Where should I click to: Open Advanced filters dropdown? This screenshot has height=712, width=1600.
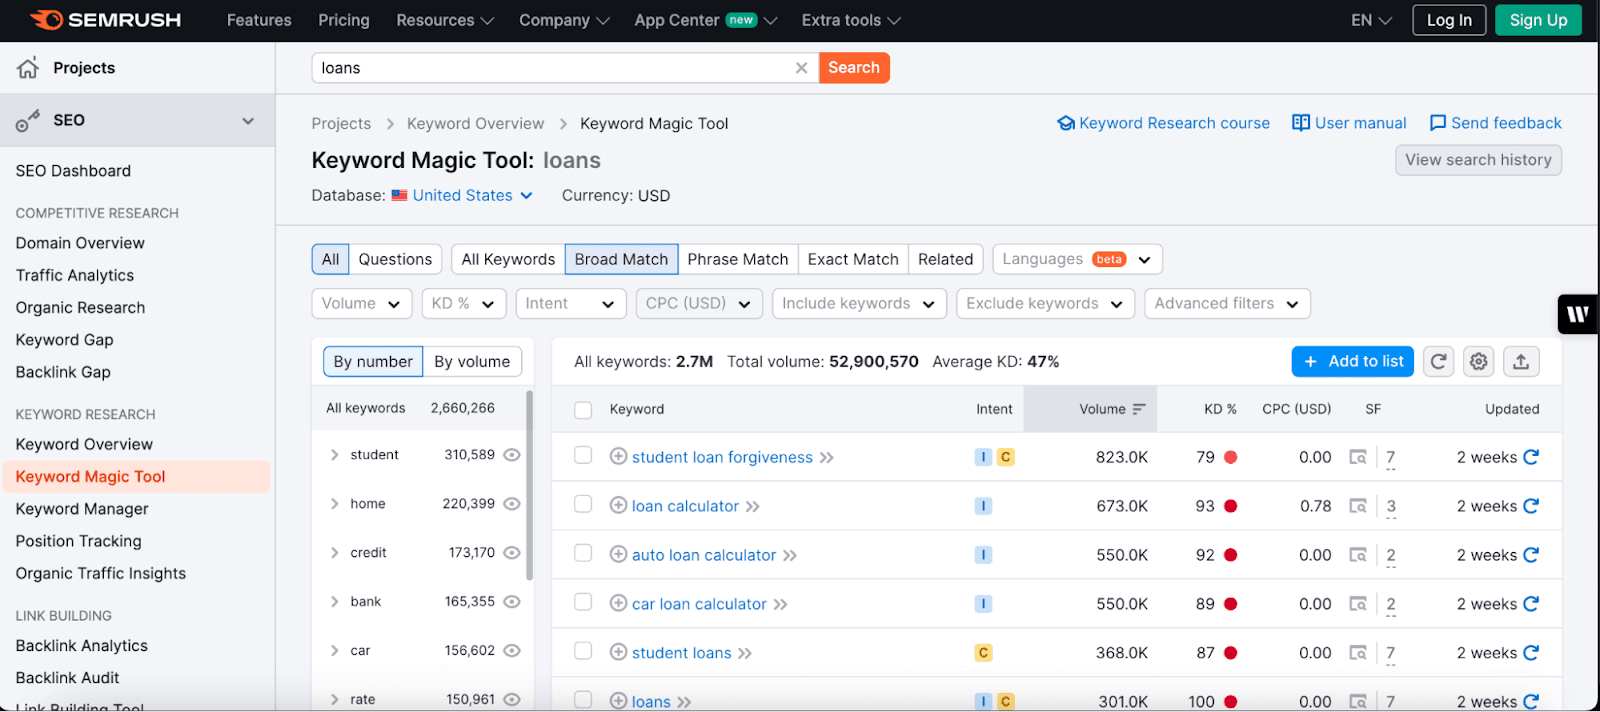[1227, 304]
